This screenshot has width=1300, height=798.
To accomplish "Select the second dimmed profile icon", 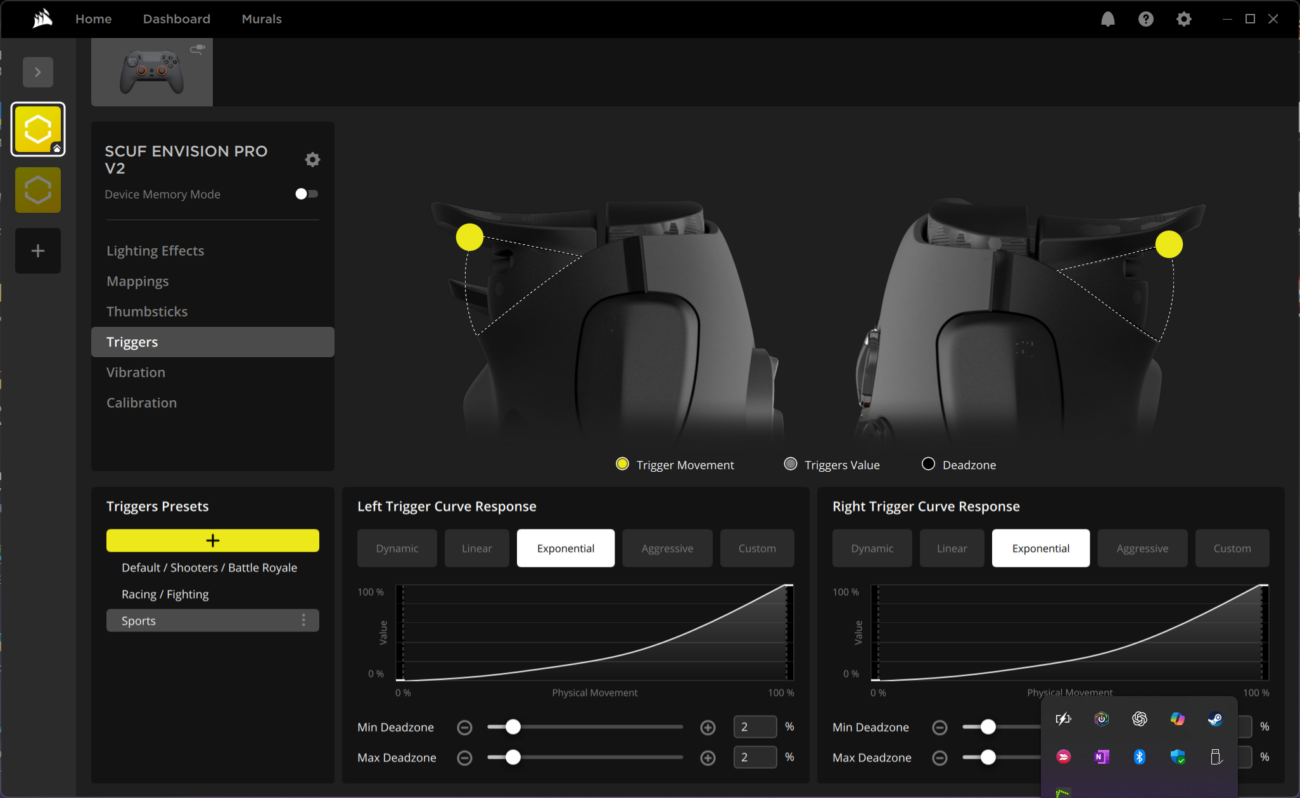I will coord(38,190).
